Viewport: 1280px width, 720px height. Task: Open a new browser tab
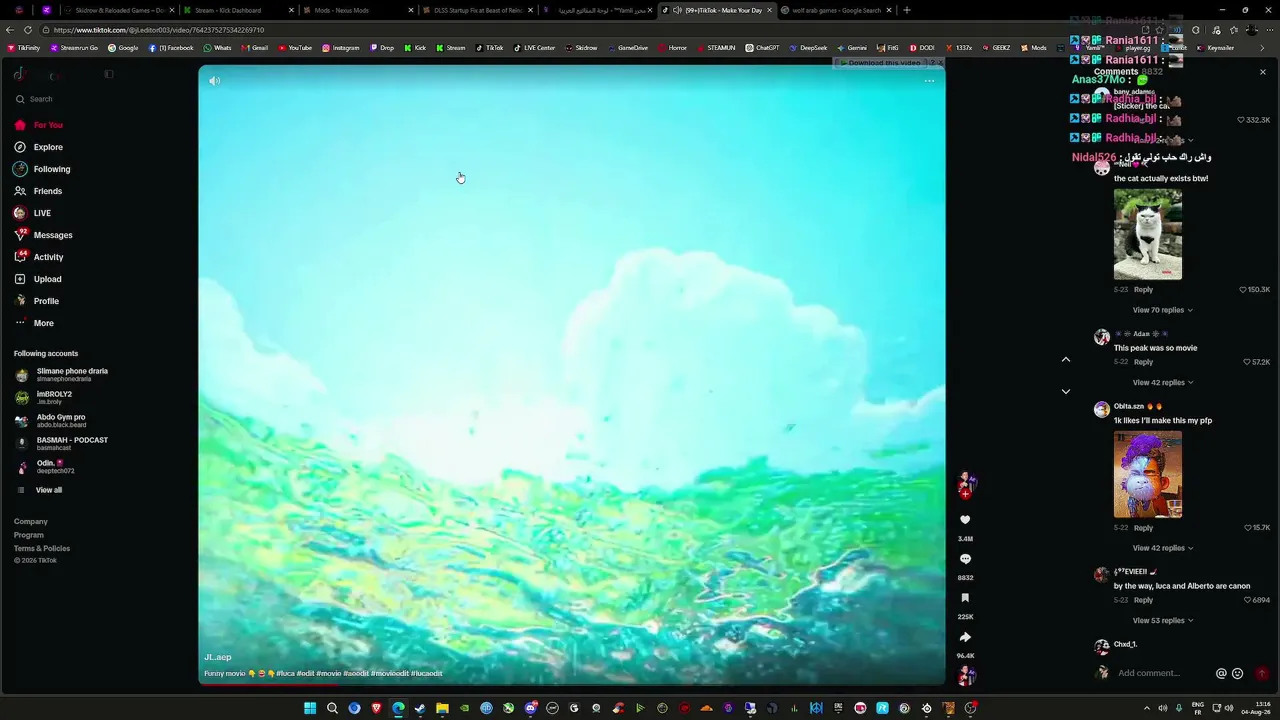(907, 10)
